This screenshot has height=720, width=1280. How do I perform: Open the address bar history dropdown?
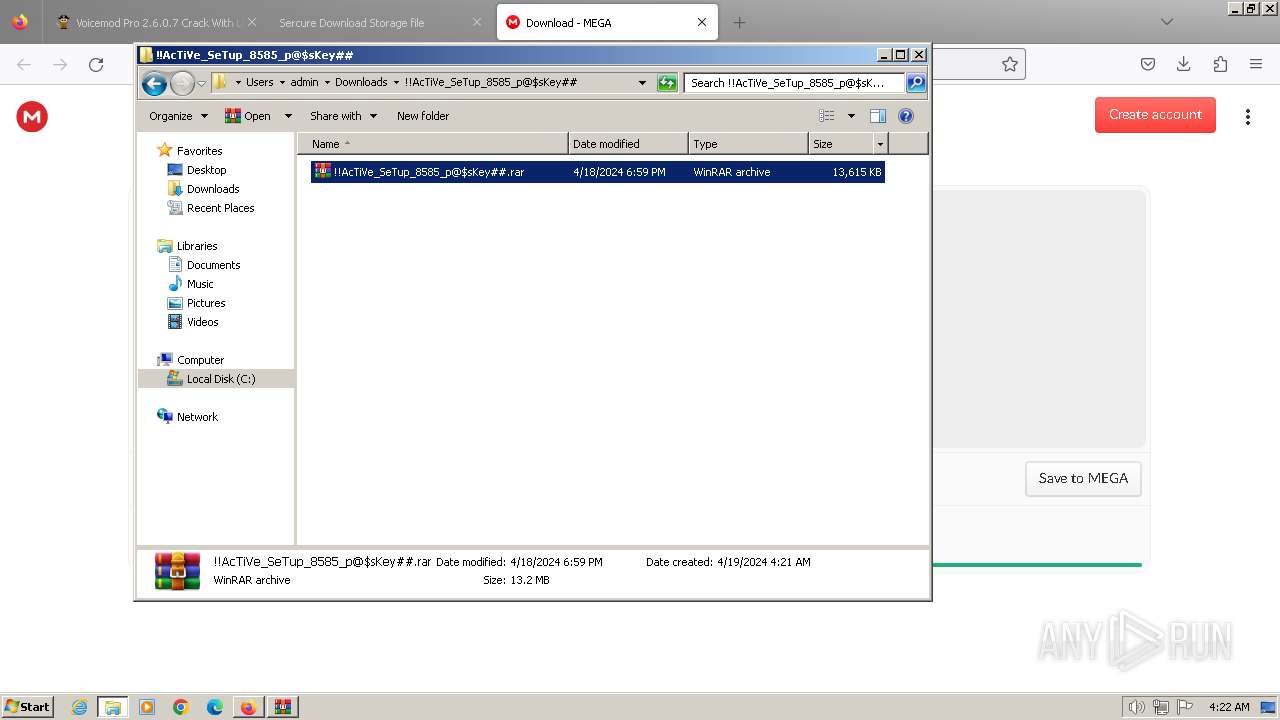point(642,83)
